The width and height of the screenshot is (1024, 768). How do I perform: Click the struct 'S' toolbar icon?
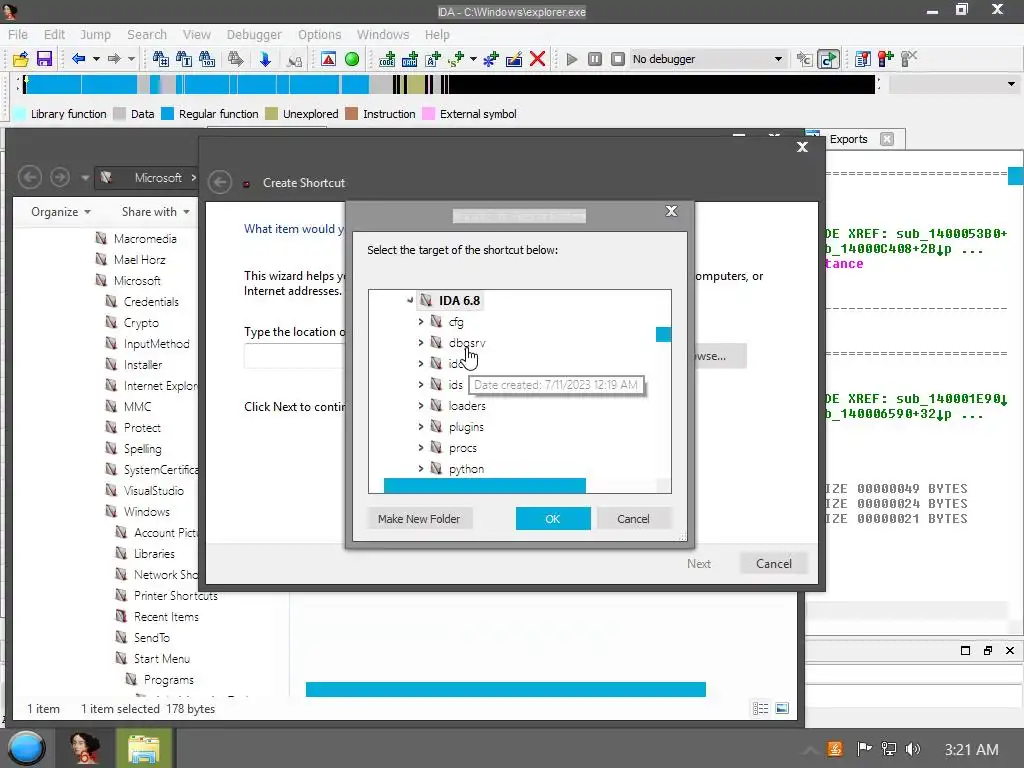[456, 59]
